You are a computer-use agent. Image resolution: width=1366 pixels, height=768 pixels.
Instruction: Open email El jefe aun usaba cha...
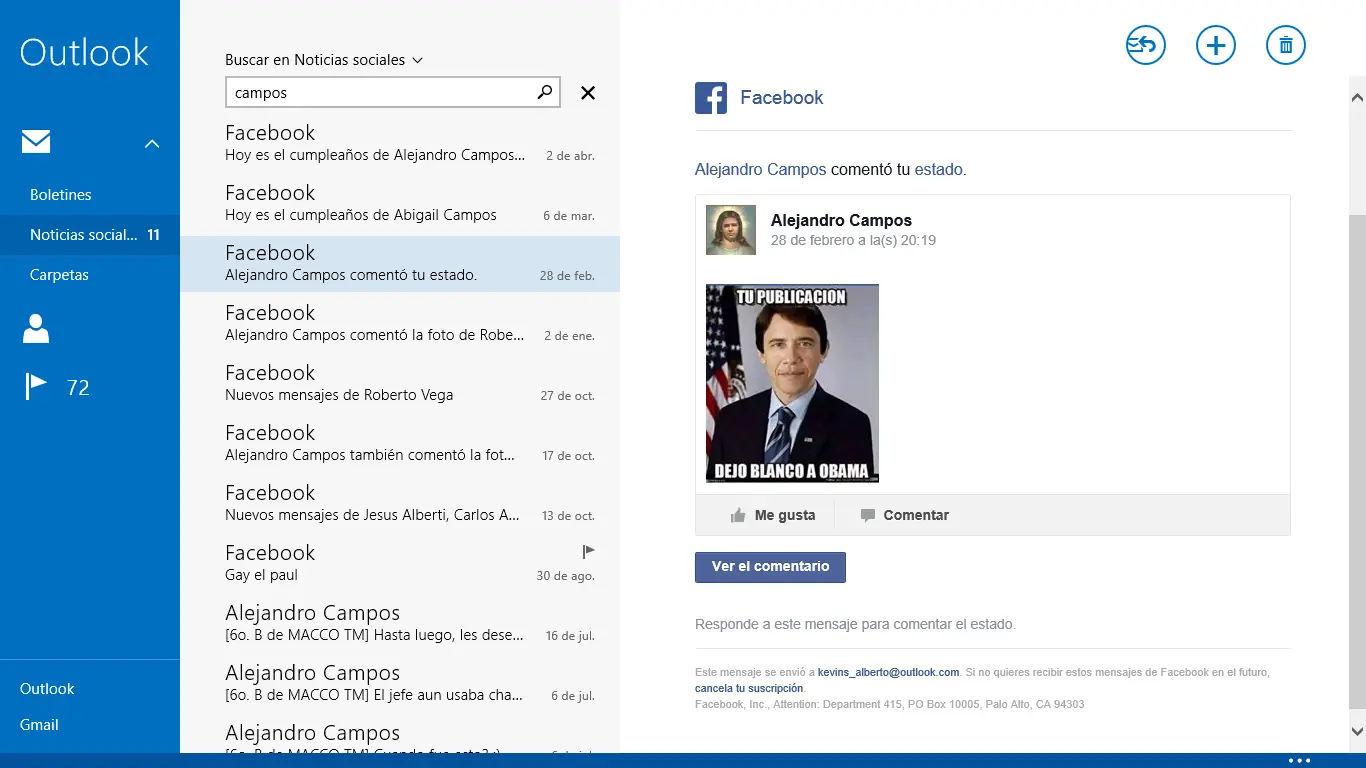tap(400, 683)
